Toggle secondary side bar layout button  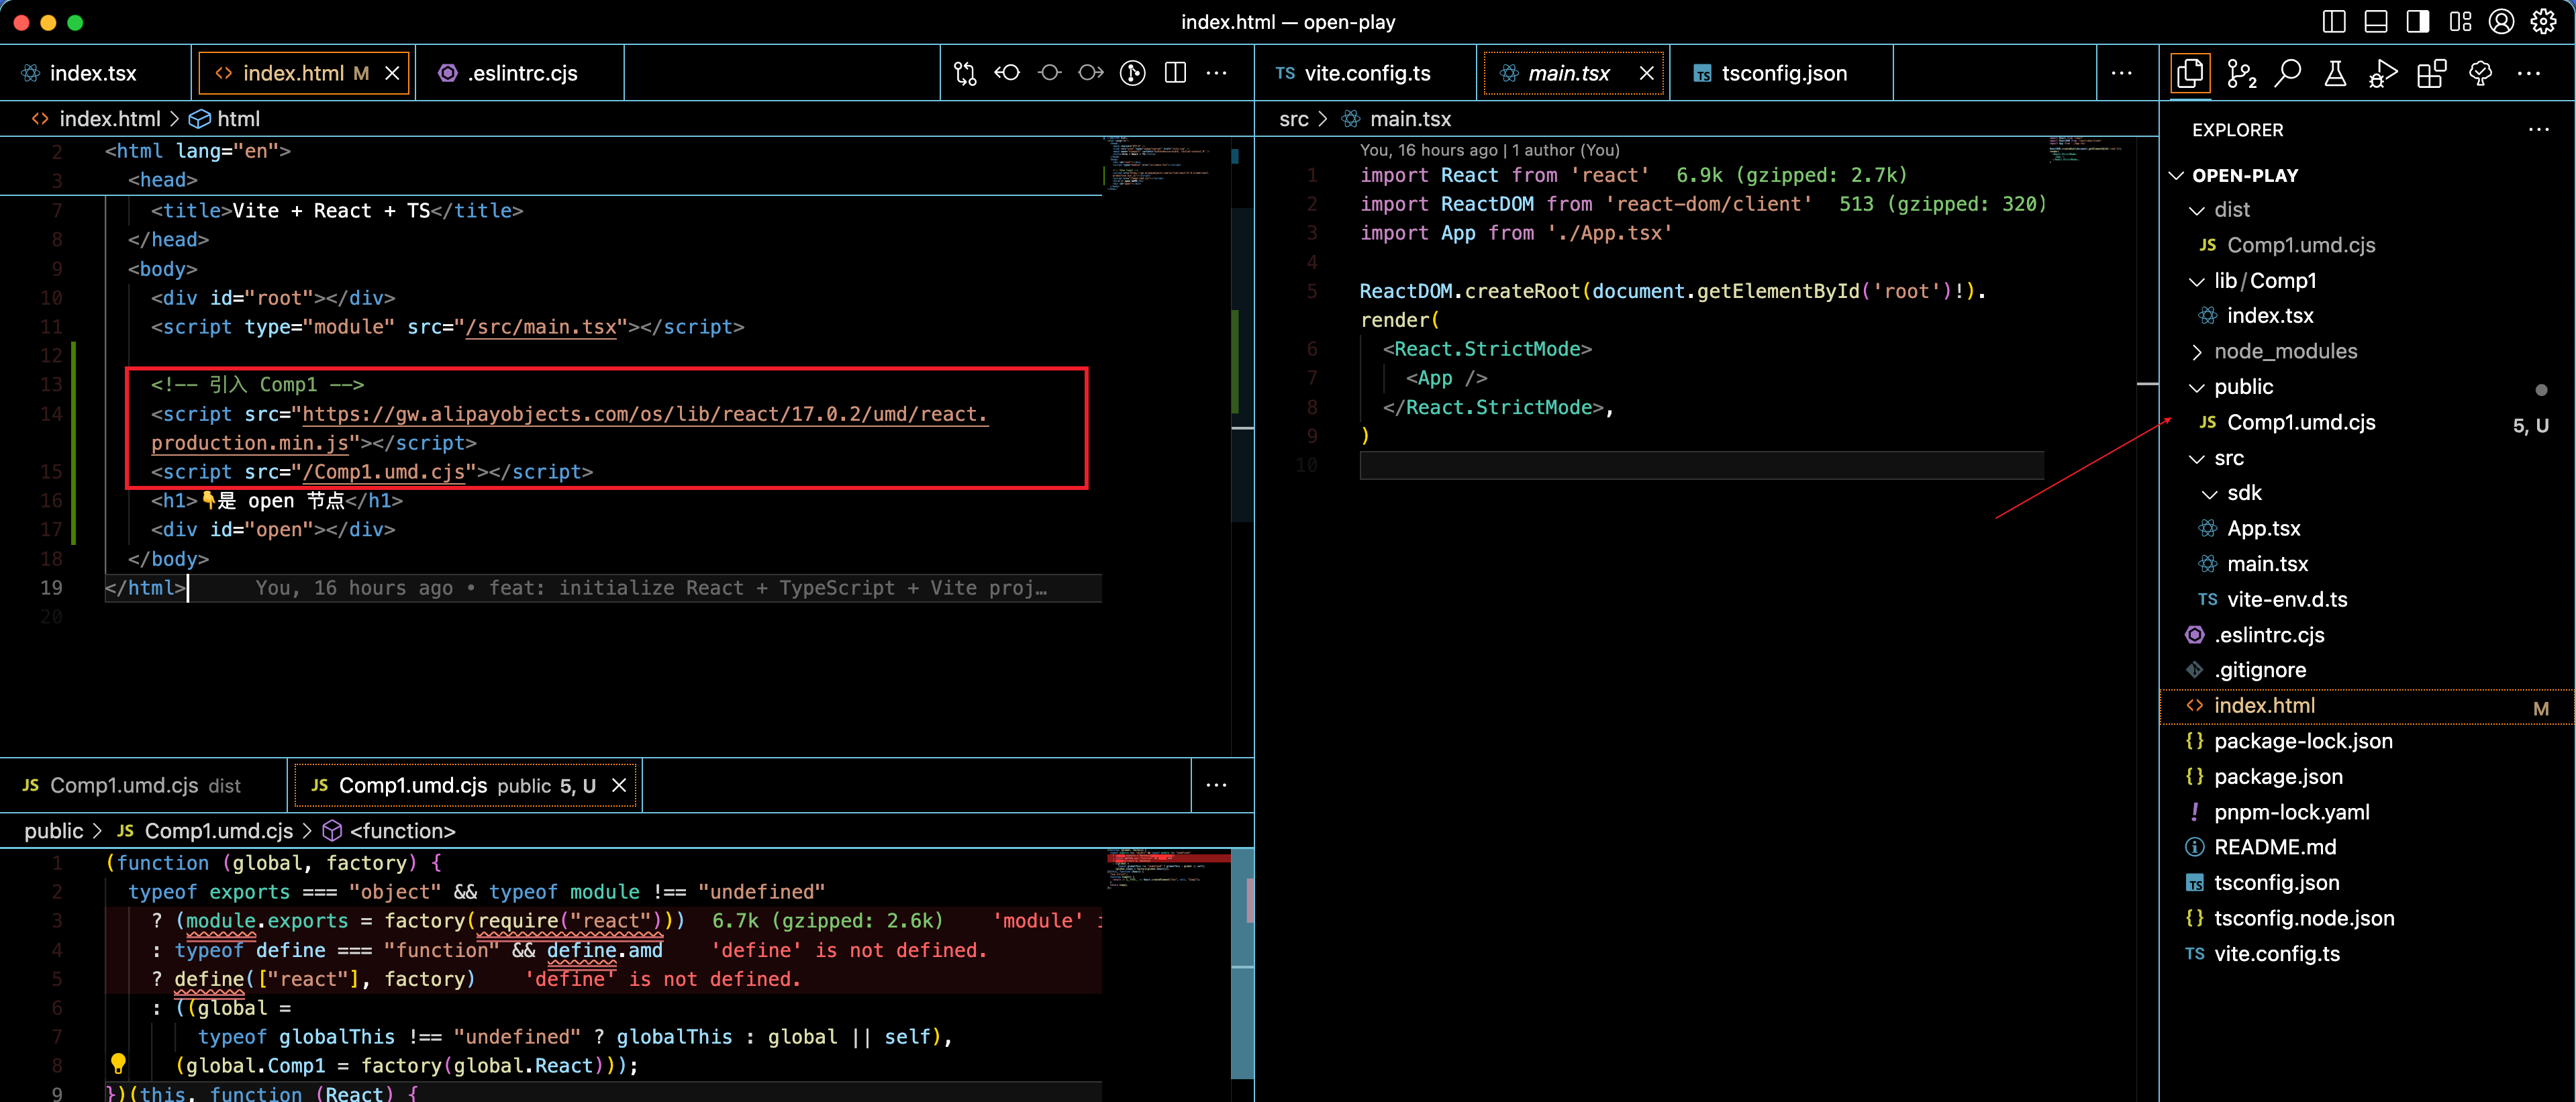point(2418,22)
